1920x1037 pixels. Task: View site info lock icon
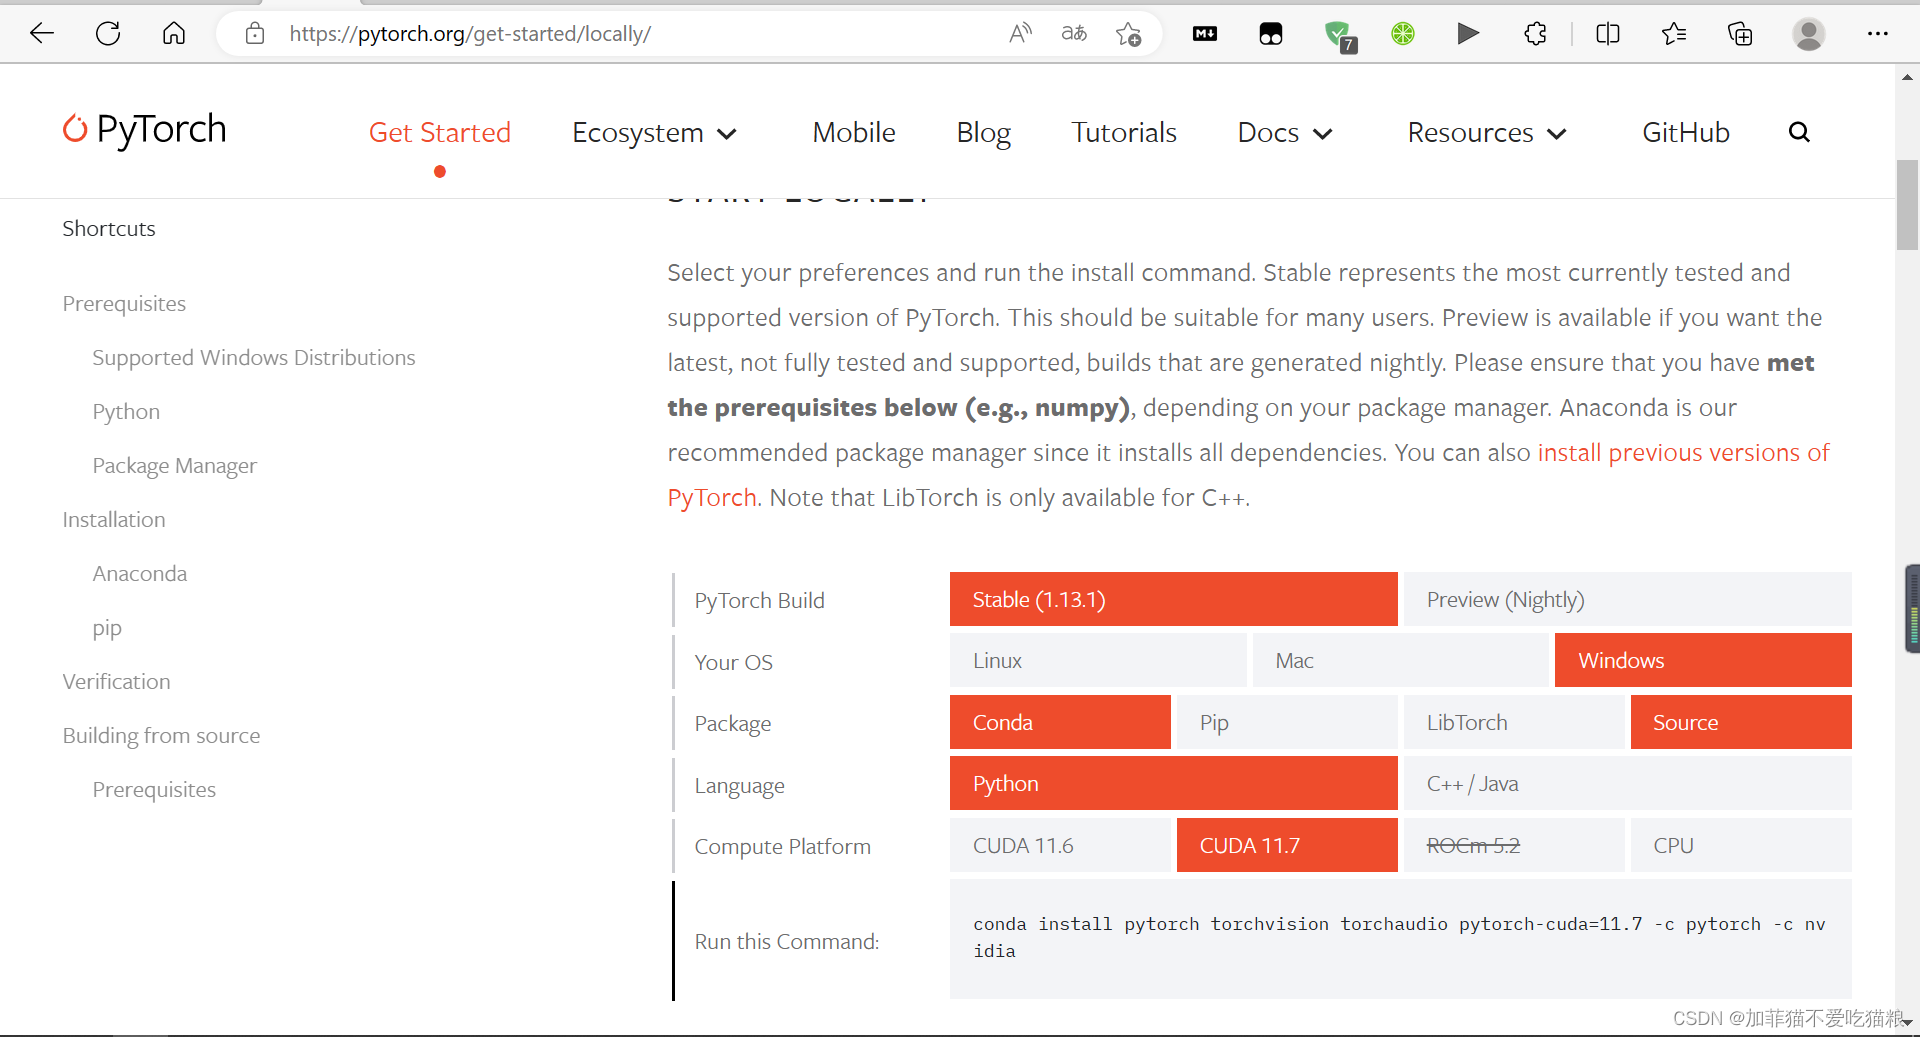[255, 34]
